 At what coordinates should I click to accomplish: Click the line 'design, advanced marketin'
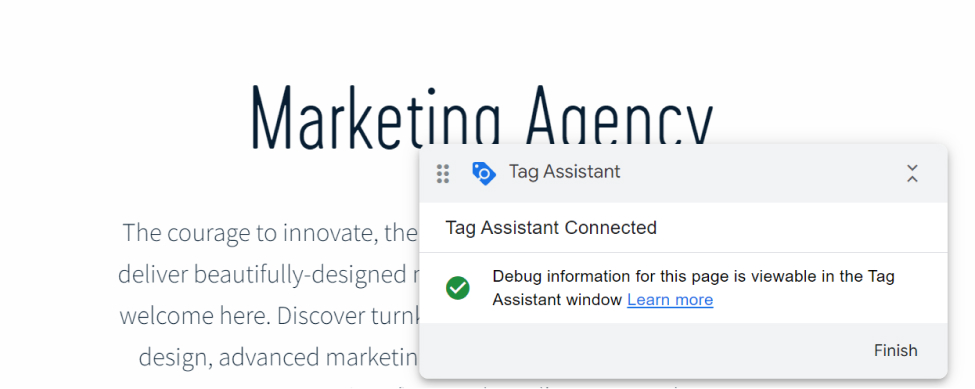click(279, 357)
